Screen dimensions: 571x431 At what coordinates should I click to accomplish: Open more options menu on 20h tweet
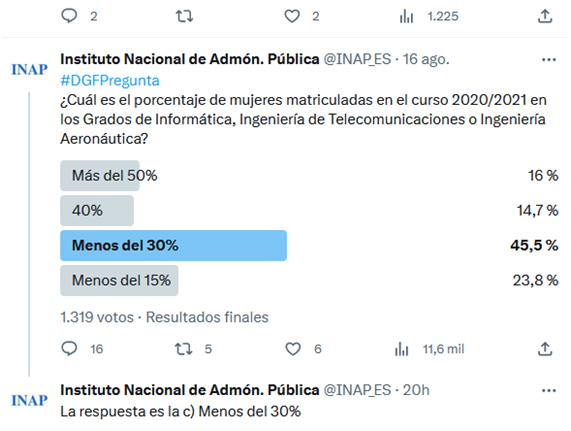(x=549, y=391)
